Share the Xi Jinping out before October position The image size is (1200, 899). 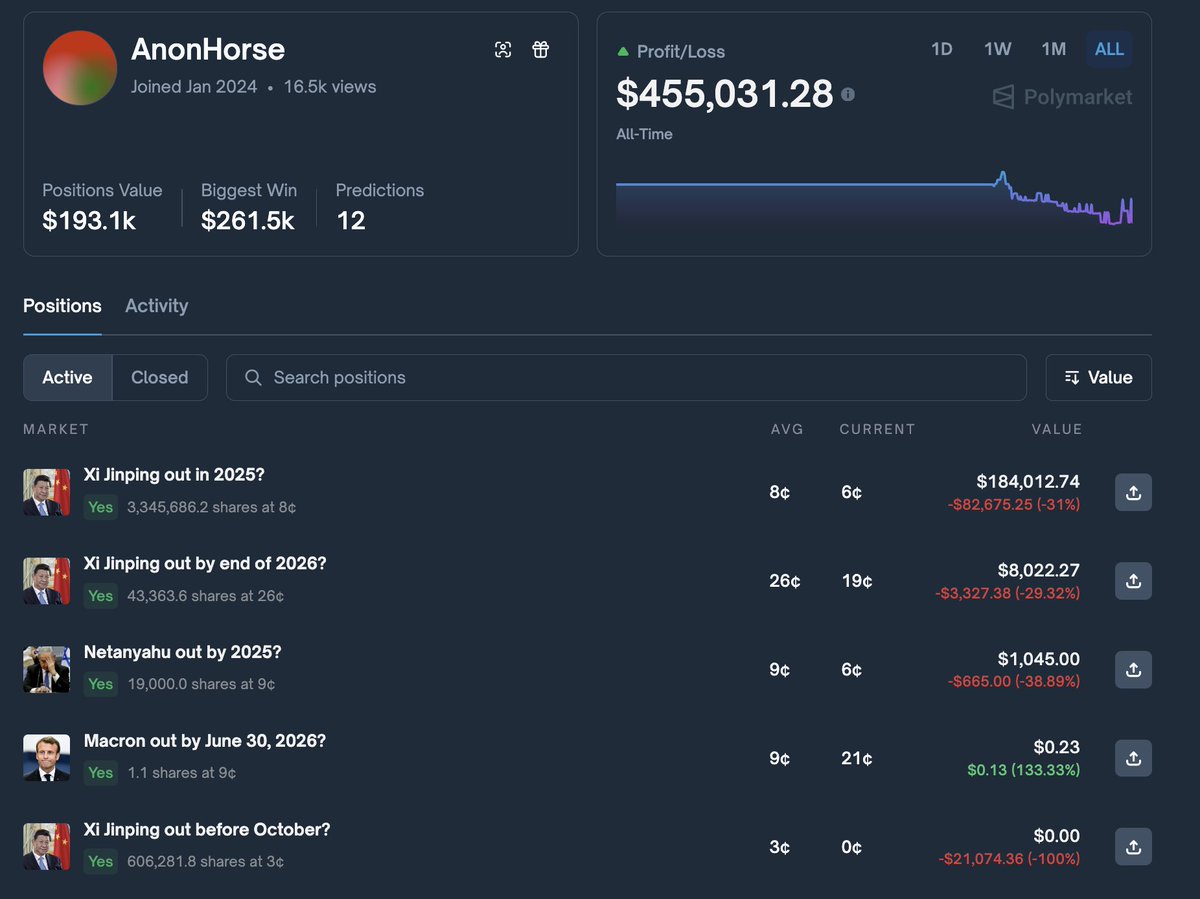(x=1133, y=847)
